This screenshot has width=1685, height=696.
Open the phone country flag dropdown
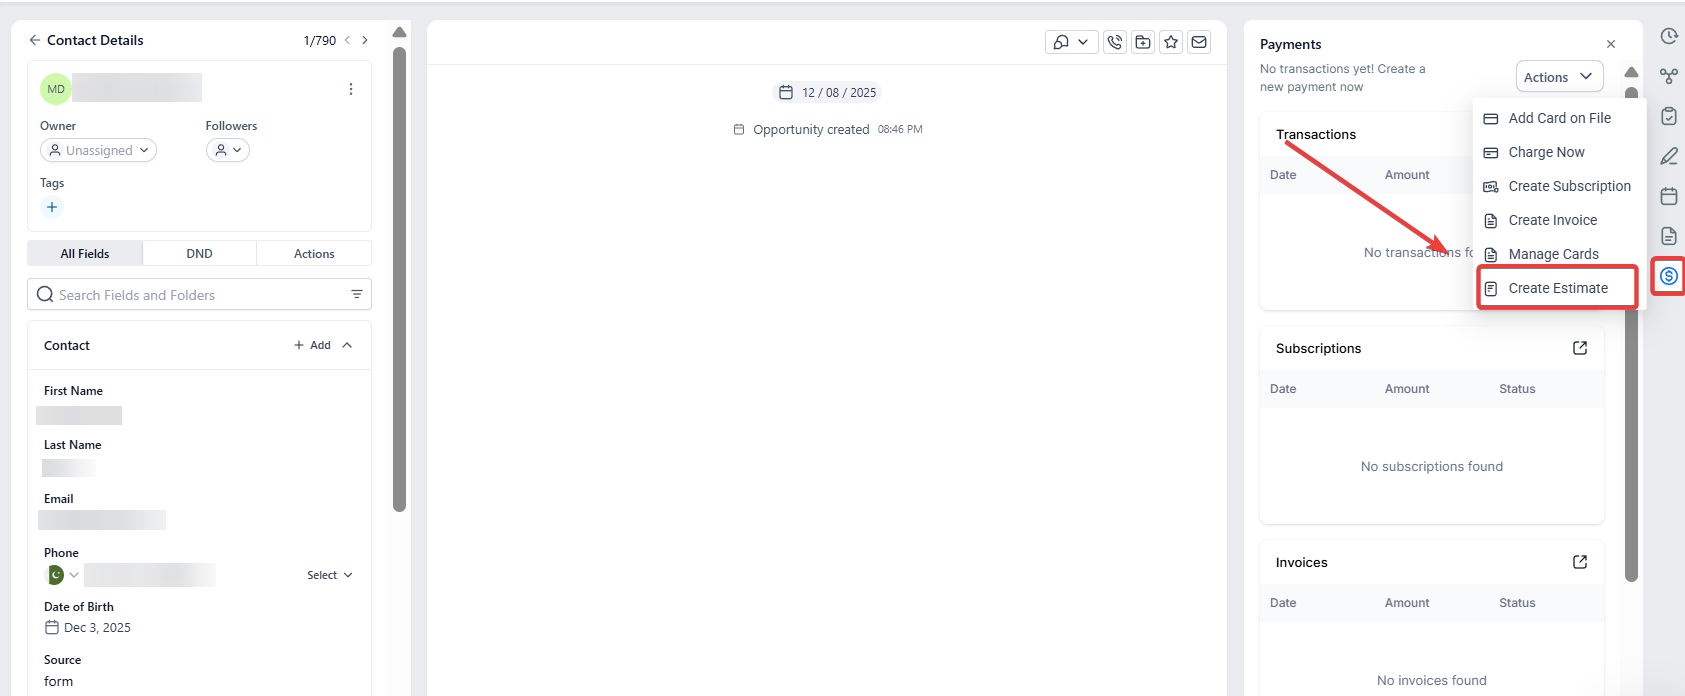coord(63,575)
